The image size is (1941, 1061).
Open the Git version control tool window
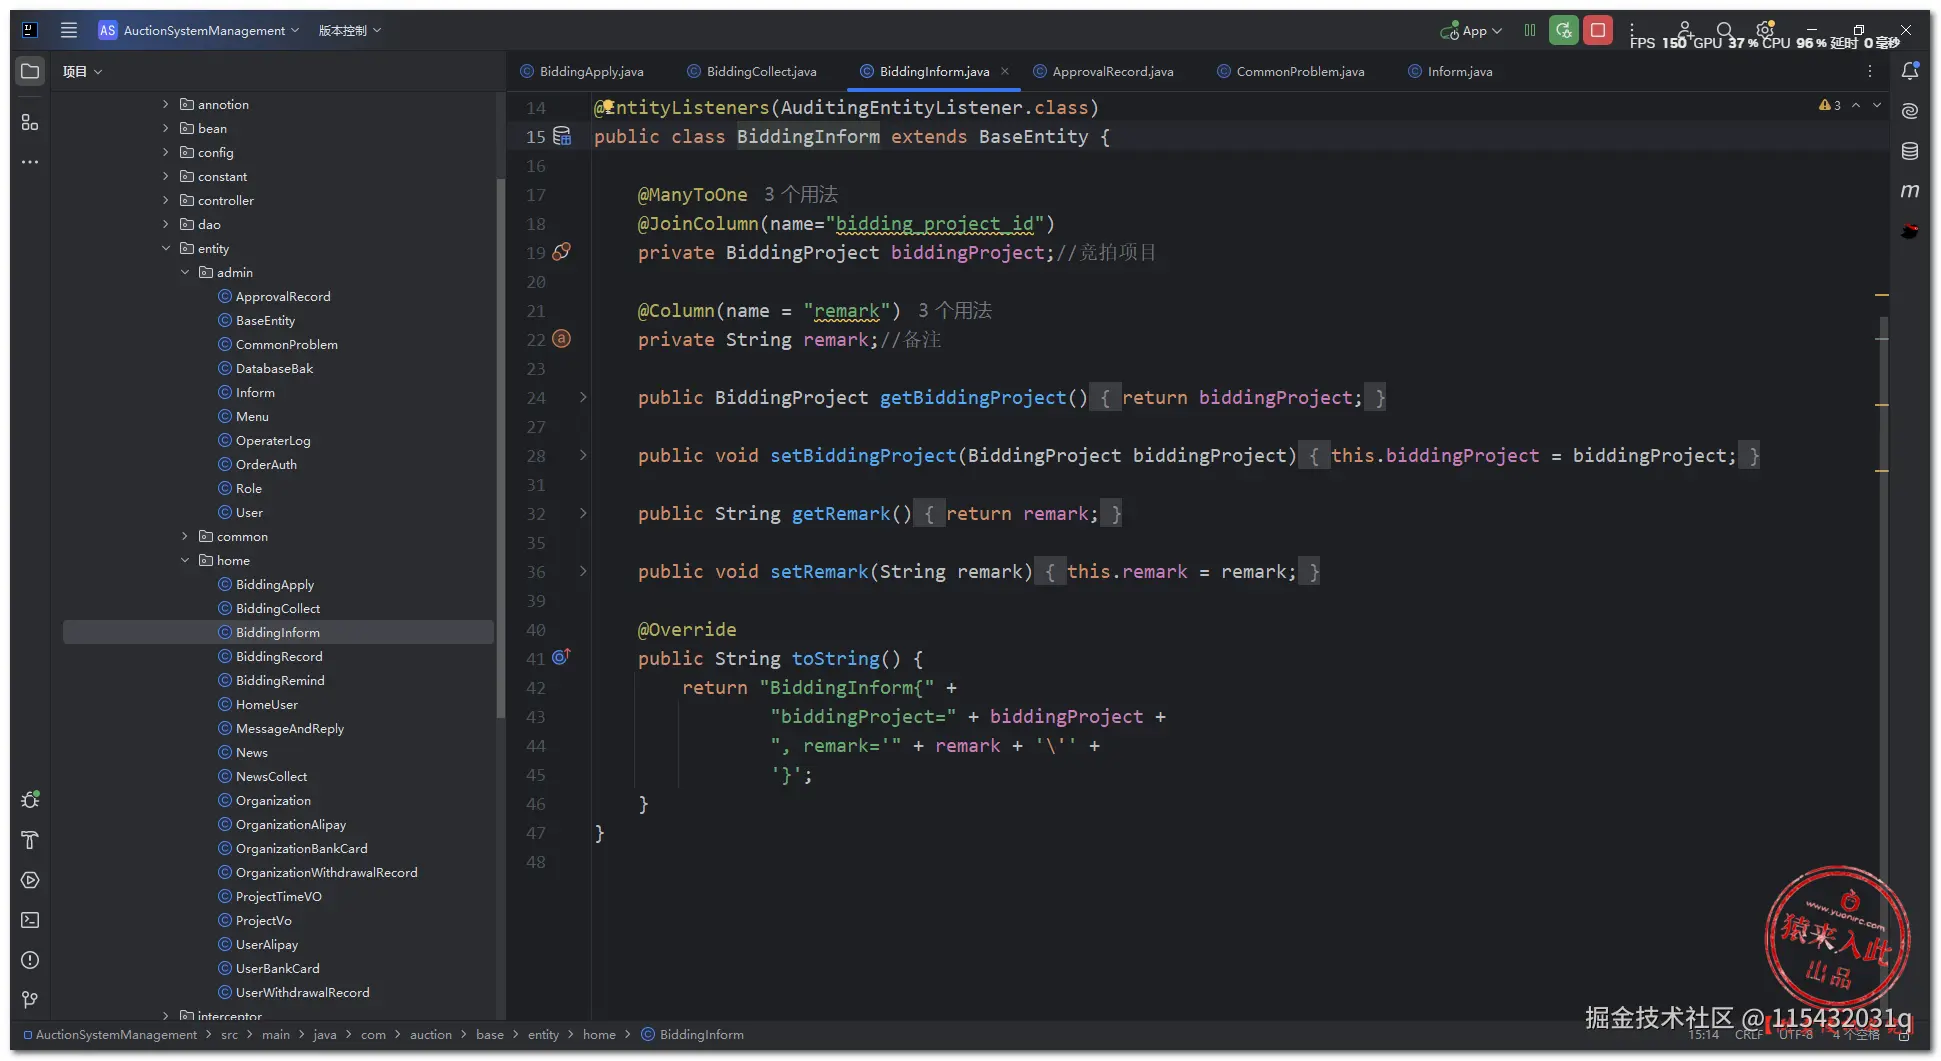pyautogui.click(x=30, y=1000)
